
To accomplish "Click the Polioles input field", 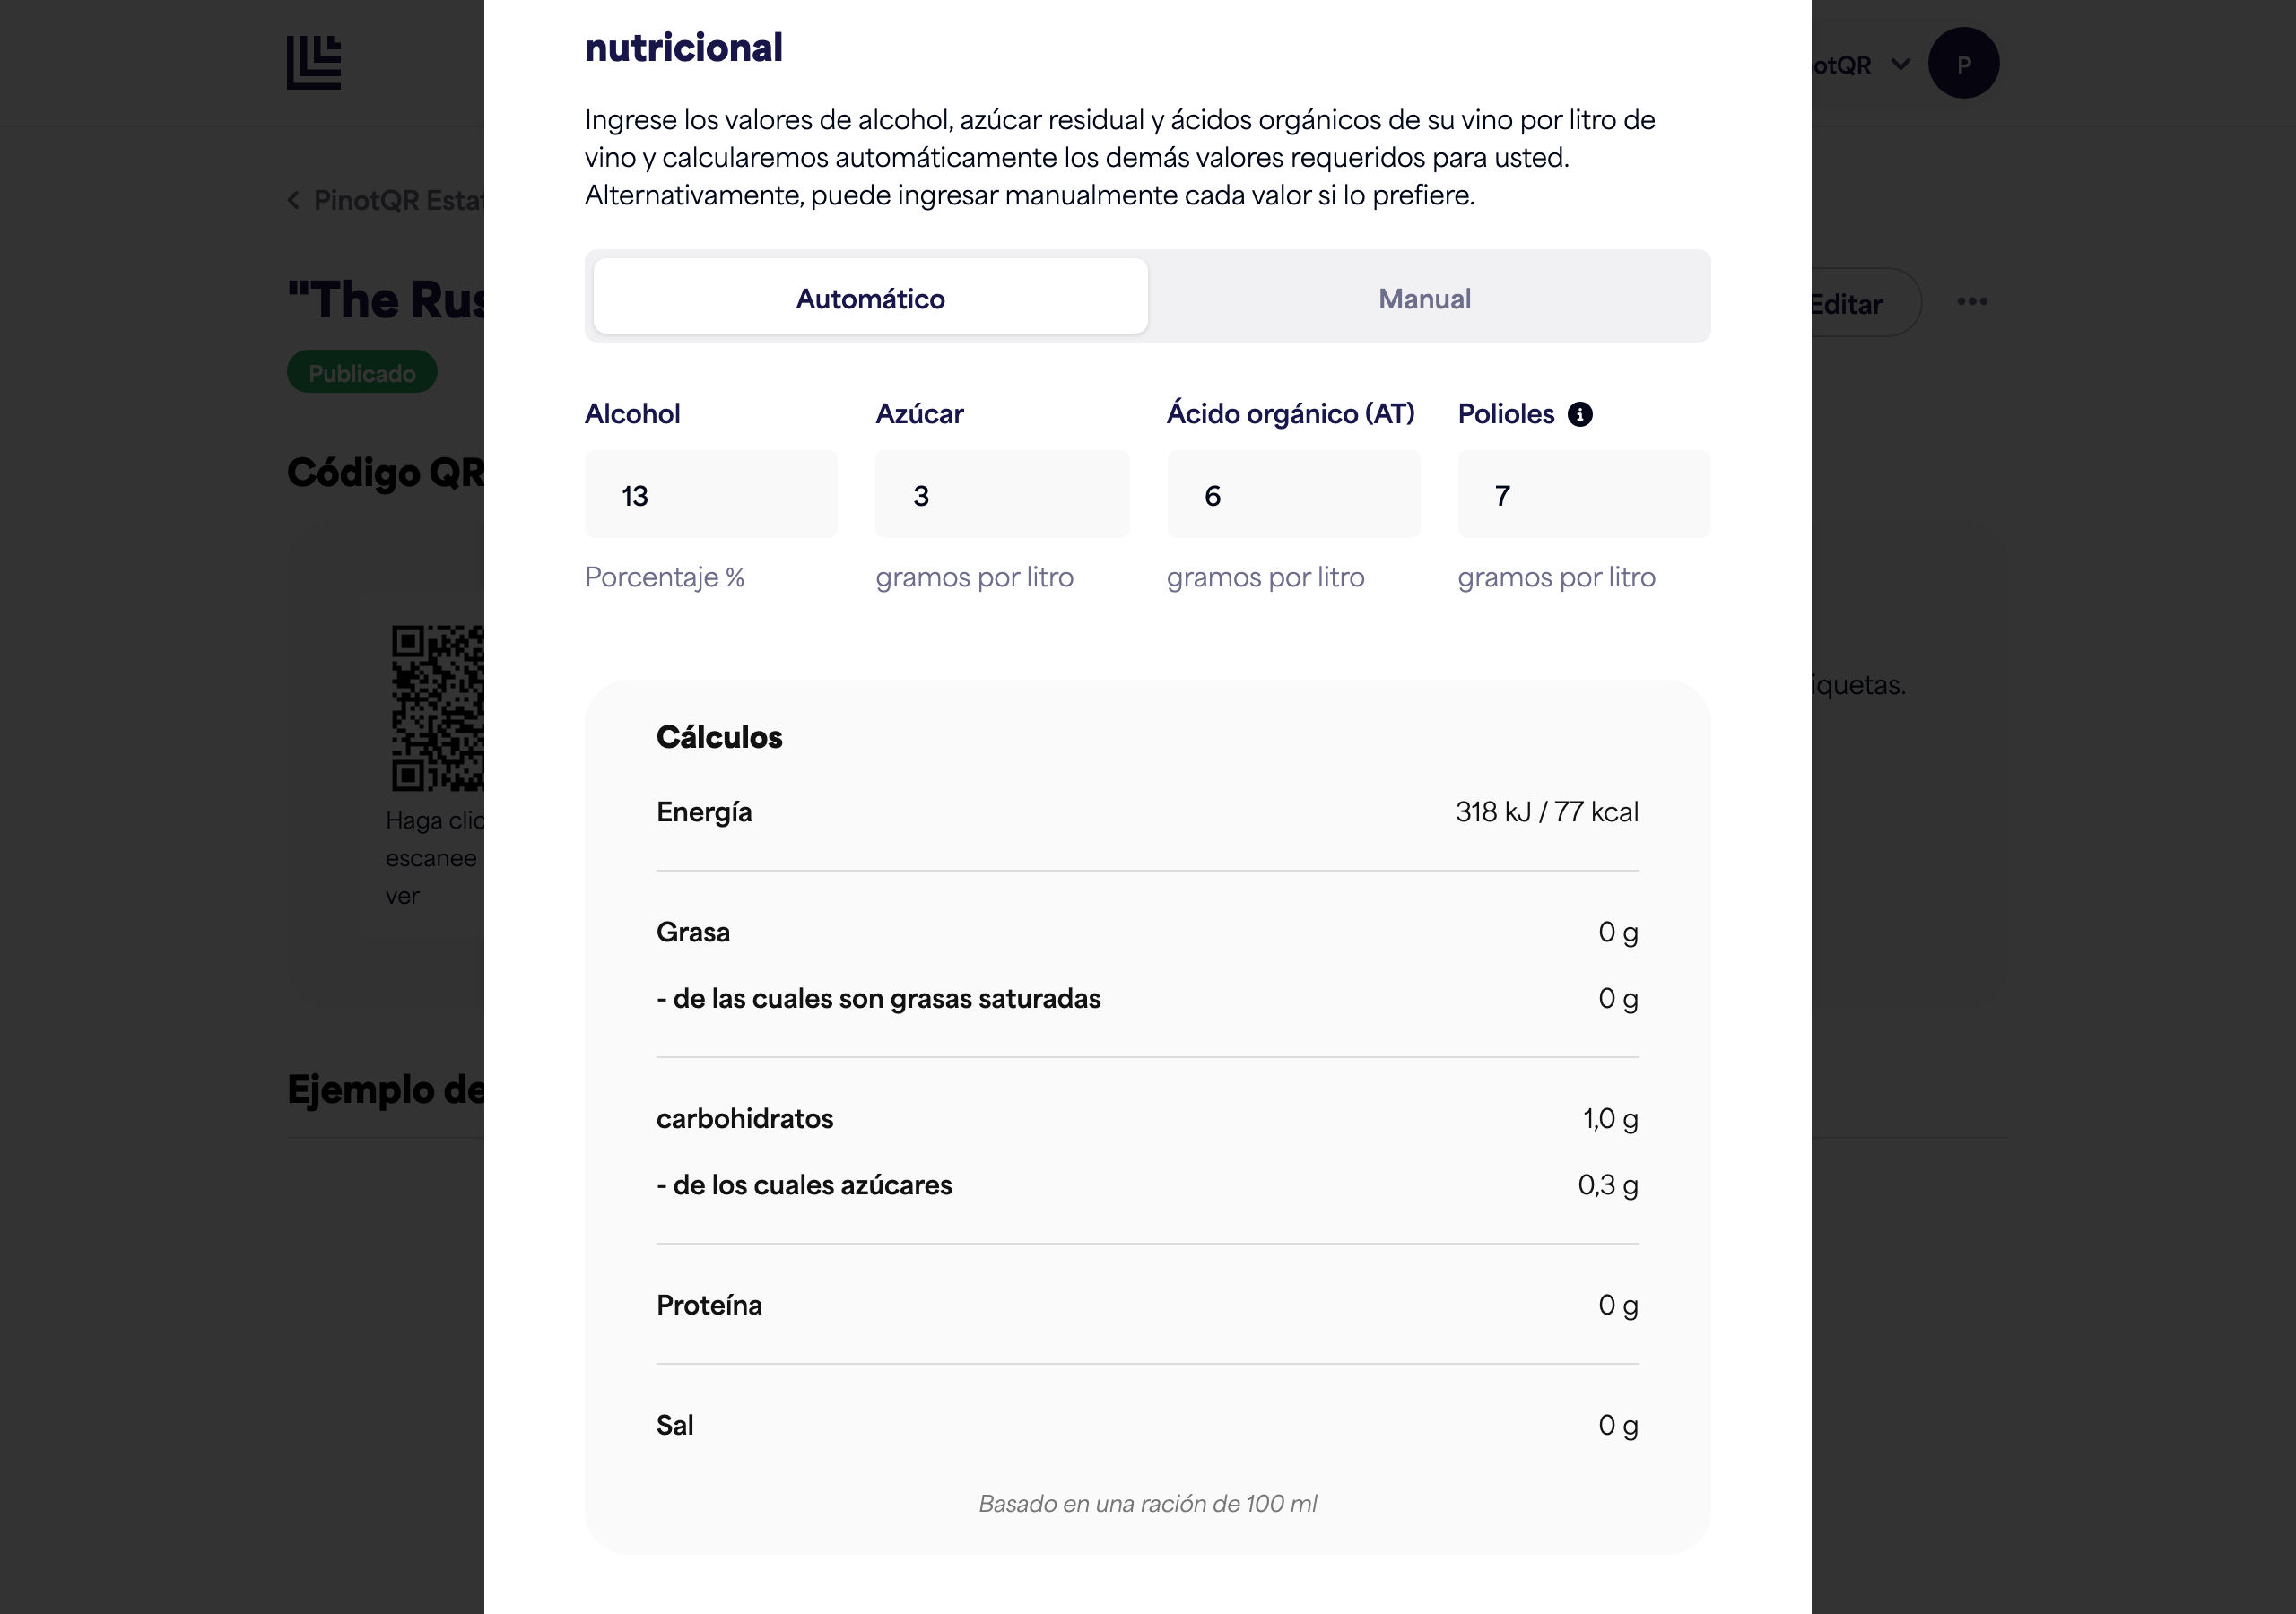I will pyautogui.click(x=1584, y=495).
